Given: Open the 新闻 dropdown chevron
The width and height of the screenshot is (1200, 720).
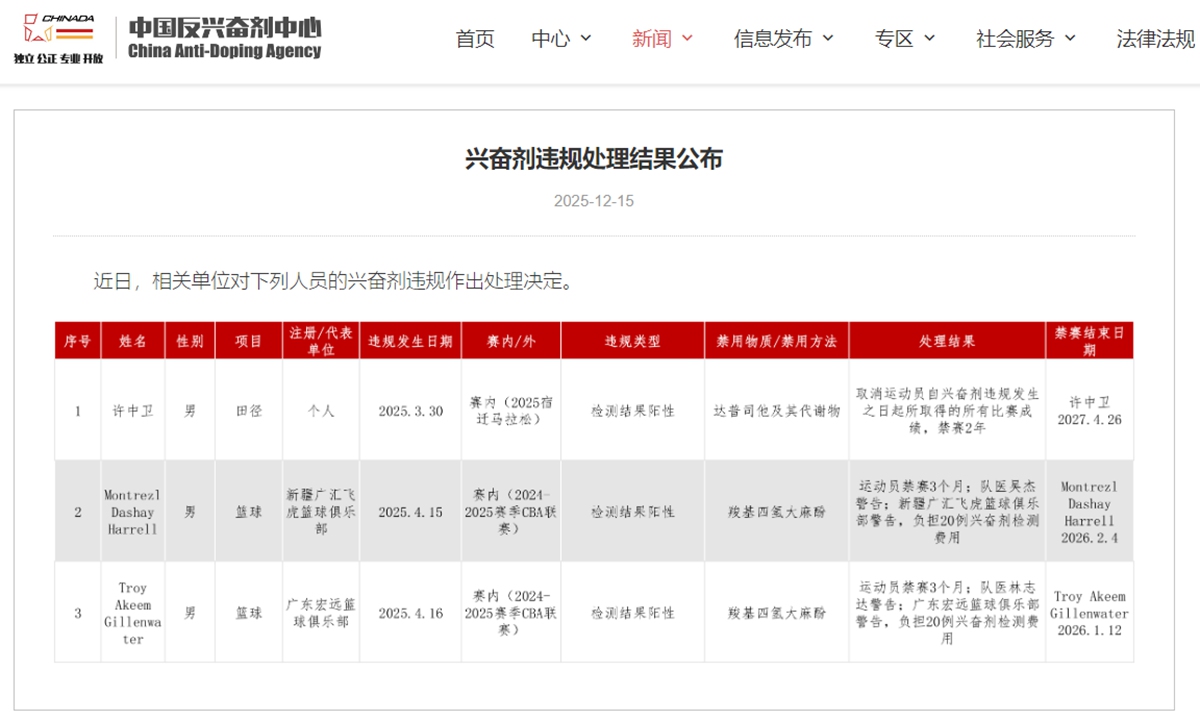Looking at the screenshot, I should pyautogui.click(x=686, y=39).
